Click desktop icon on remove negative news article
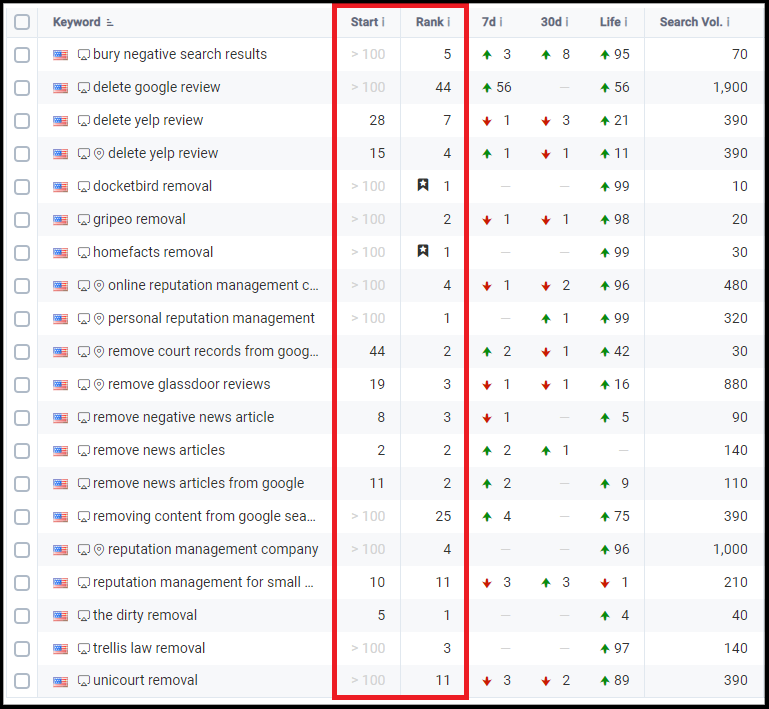 coord(84,418)
